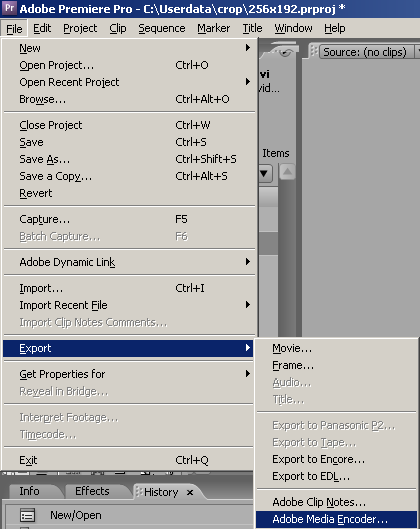The width and height of the screenshot is (420, 529).
Task: Close the History panel tab
Action: (190, 493)
